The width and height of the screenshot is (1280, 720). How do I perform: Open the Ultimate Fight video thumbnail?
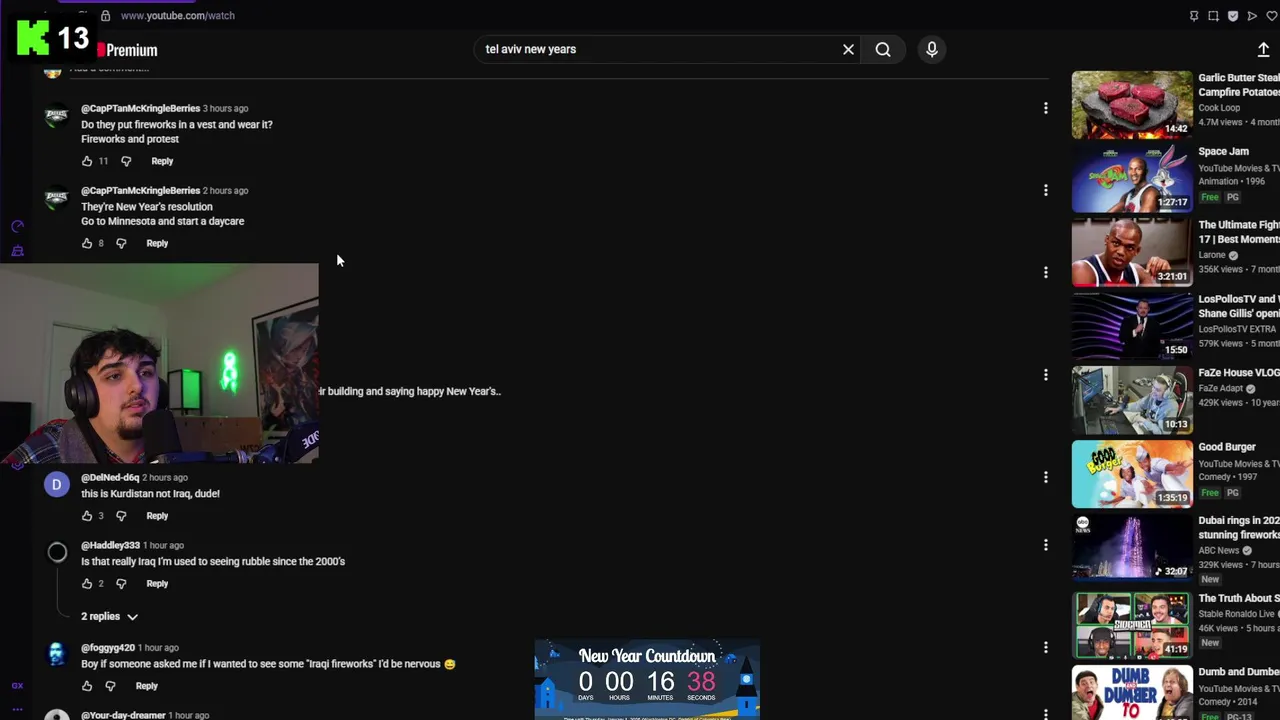click(1132, 252)
